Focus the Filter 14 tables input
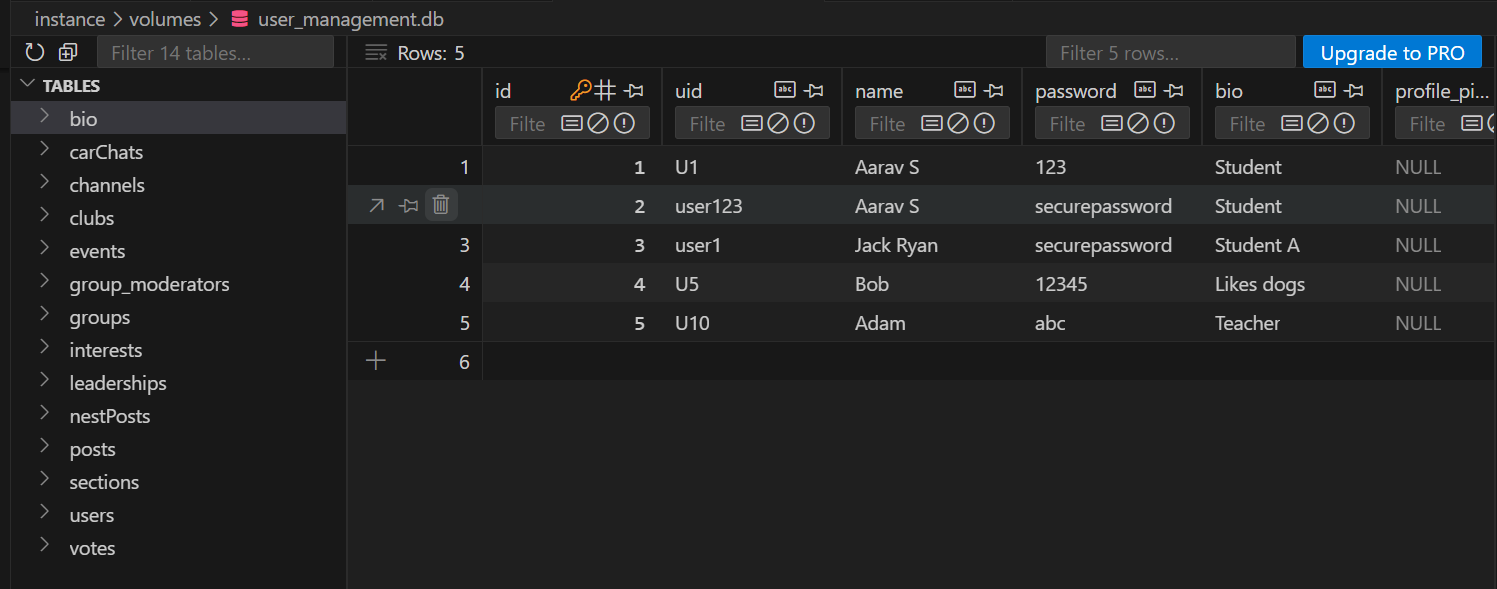The height and width of the screenshot is (589, 1497). (x=215, y=53)
